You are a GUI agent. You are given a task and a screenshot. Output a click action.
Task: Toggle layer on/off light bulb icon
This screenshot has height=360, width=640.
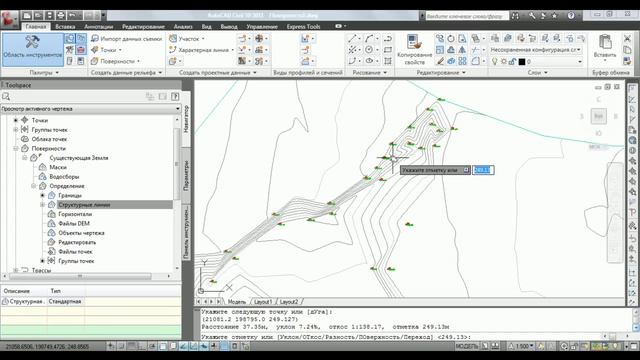coord(494,62)
